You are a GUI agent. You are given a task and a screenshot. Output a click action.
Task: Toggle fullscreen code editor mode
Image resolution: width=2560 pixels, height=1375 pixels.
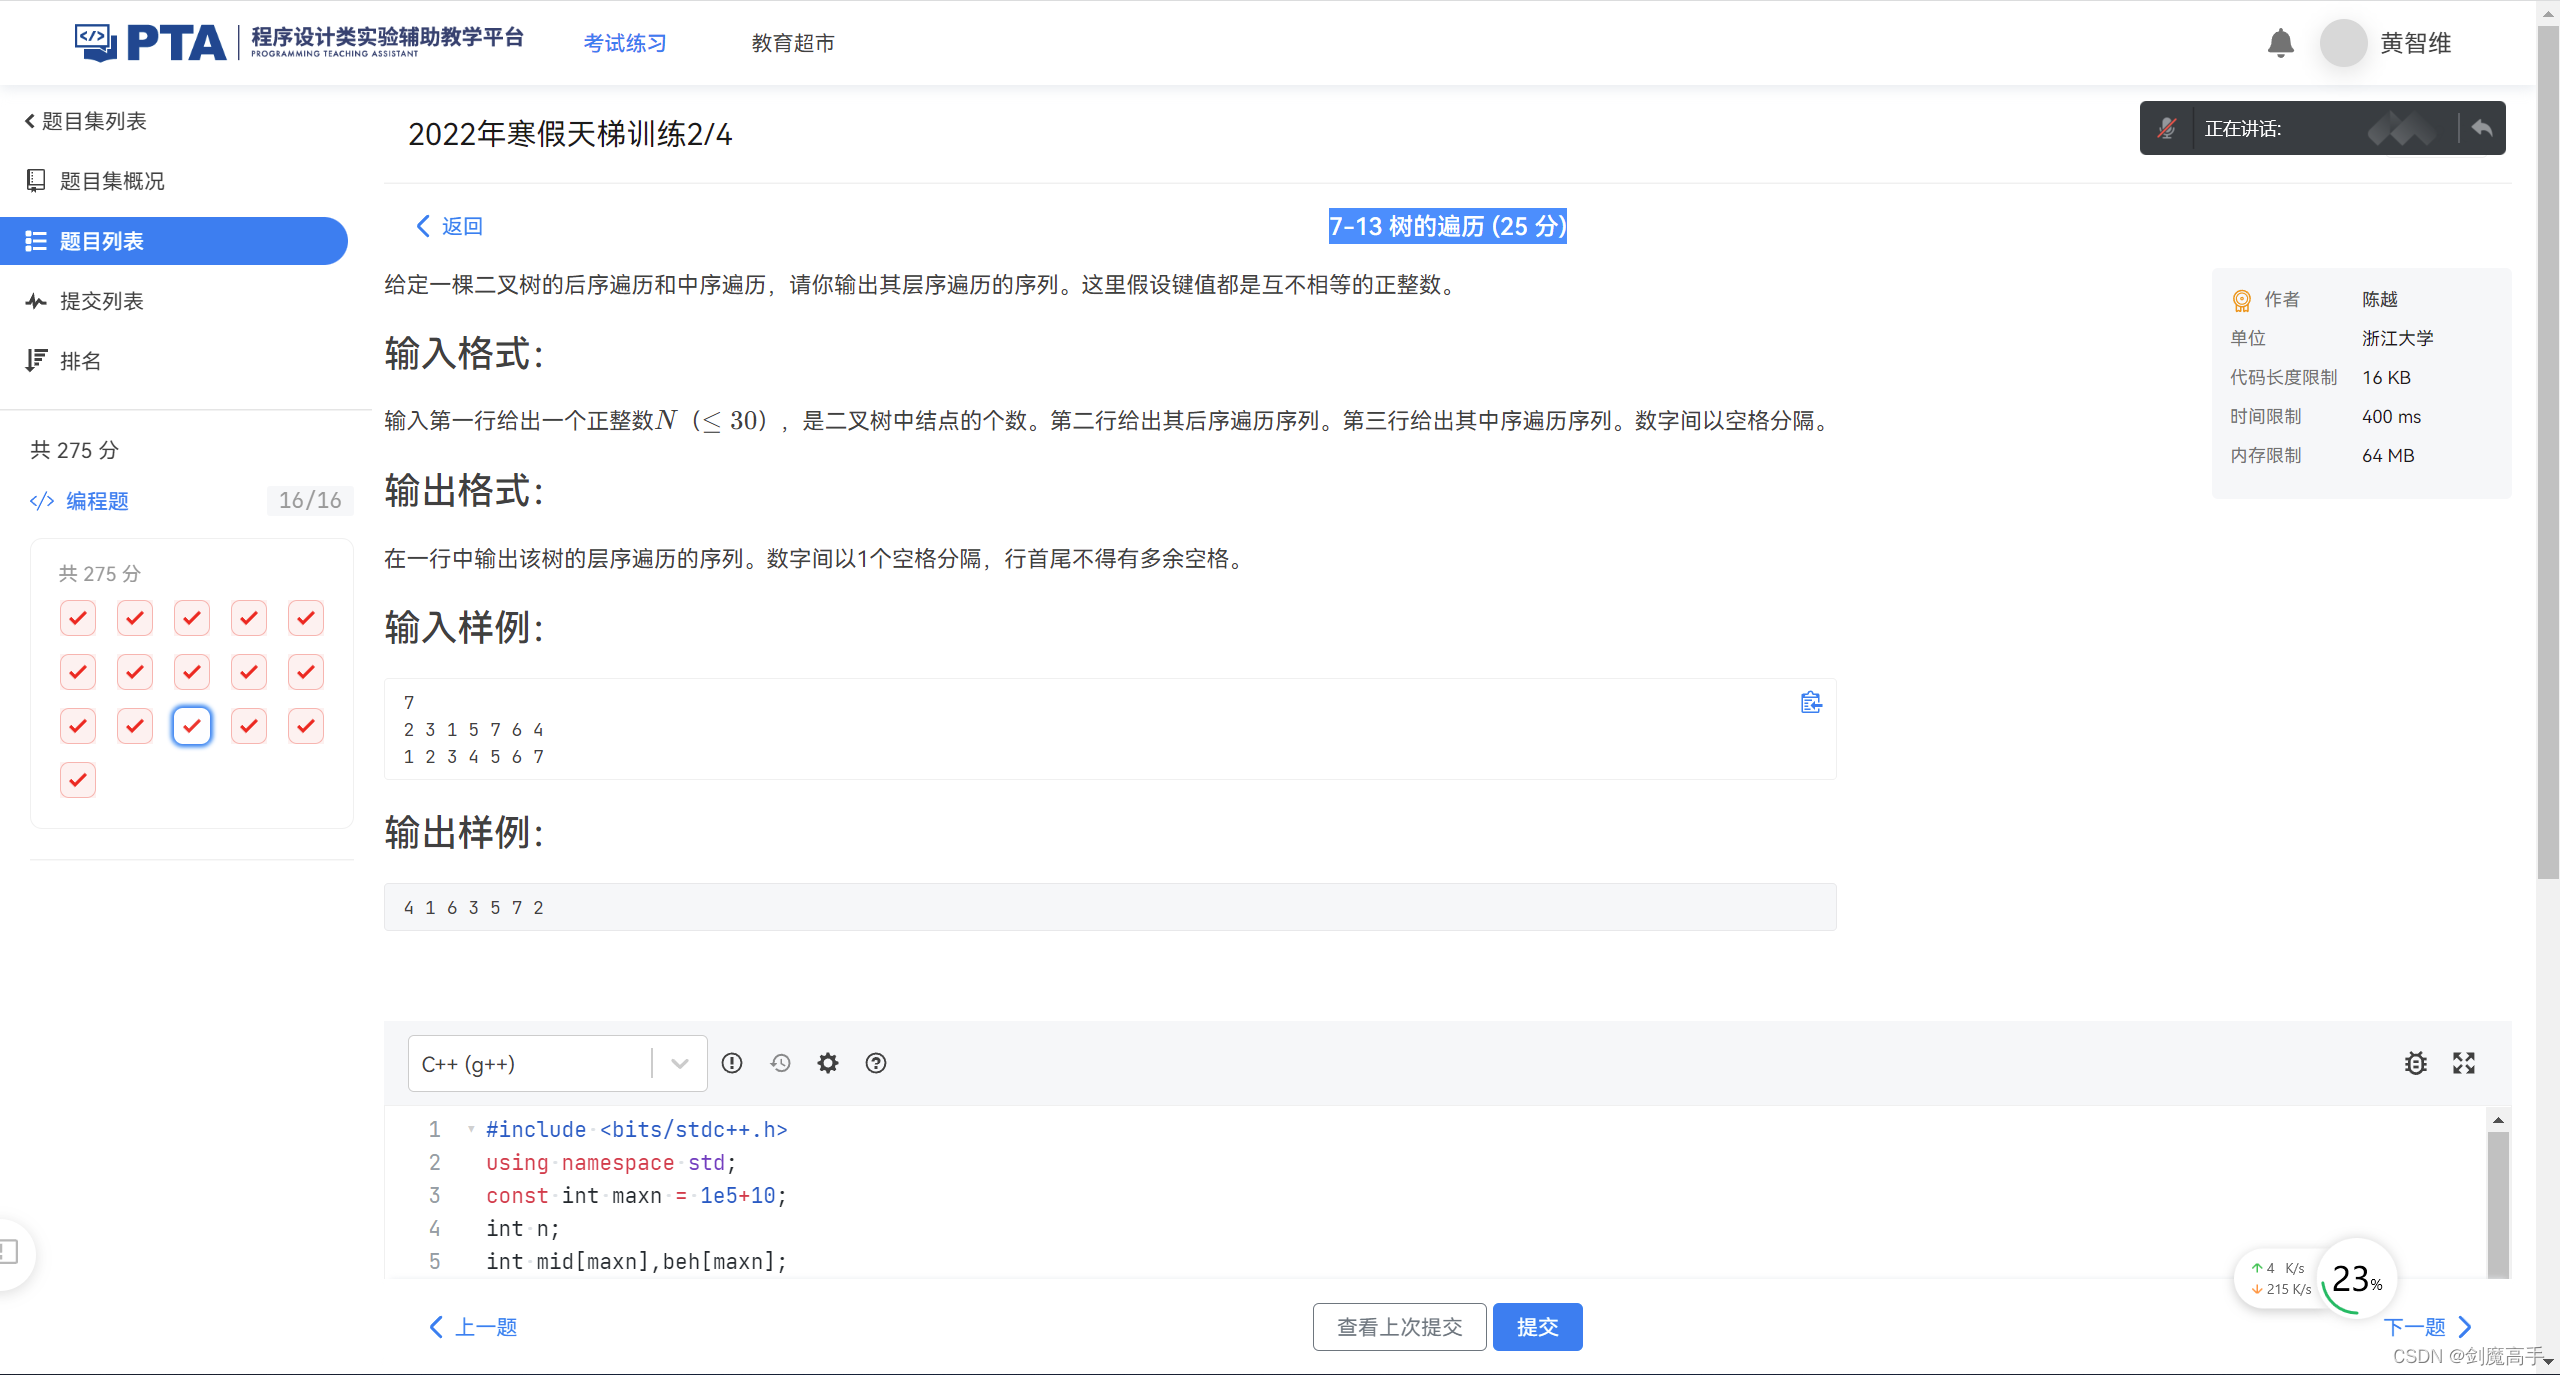(x=2463, y=1063)
